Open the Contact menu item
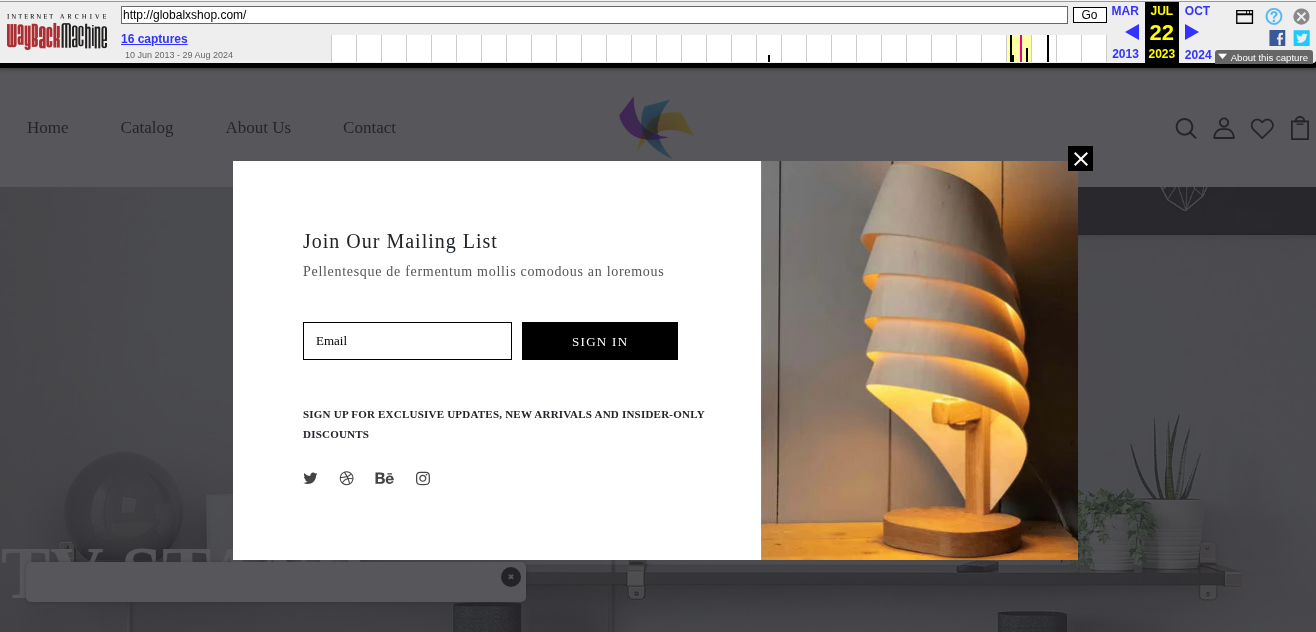This screenshot has width=1316, height=632. (x=369, y=128)
